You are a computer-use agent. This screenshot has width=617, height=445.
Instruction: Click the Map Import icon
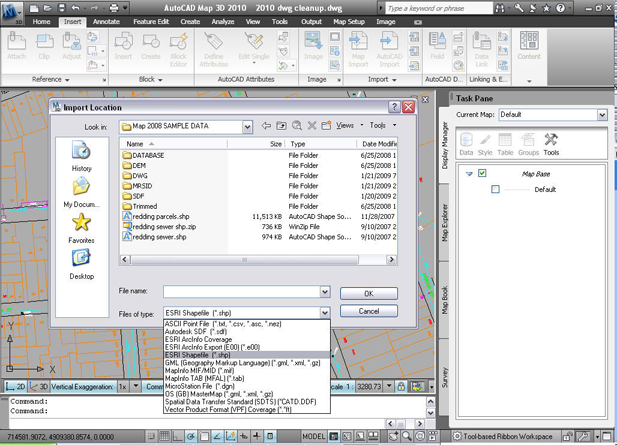point(358,49)
